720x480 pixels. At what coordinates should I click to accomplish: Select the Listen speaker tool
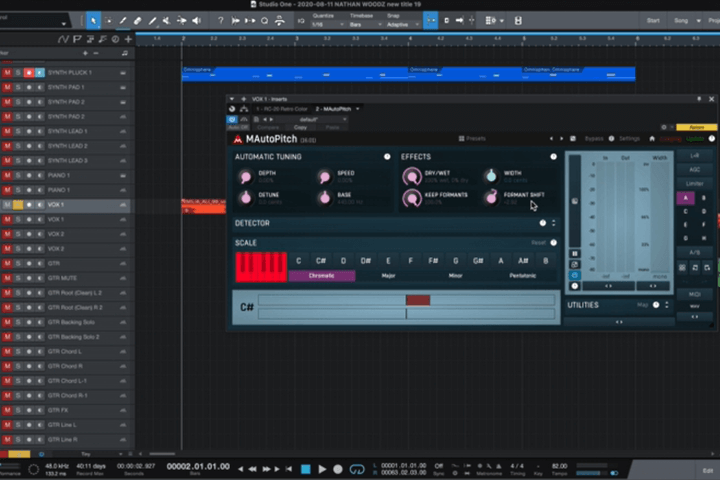[x=197, y=21]
